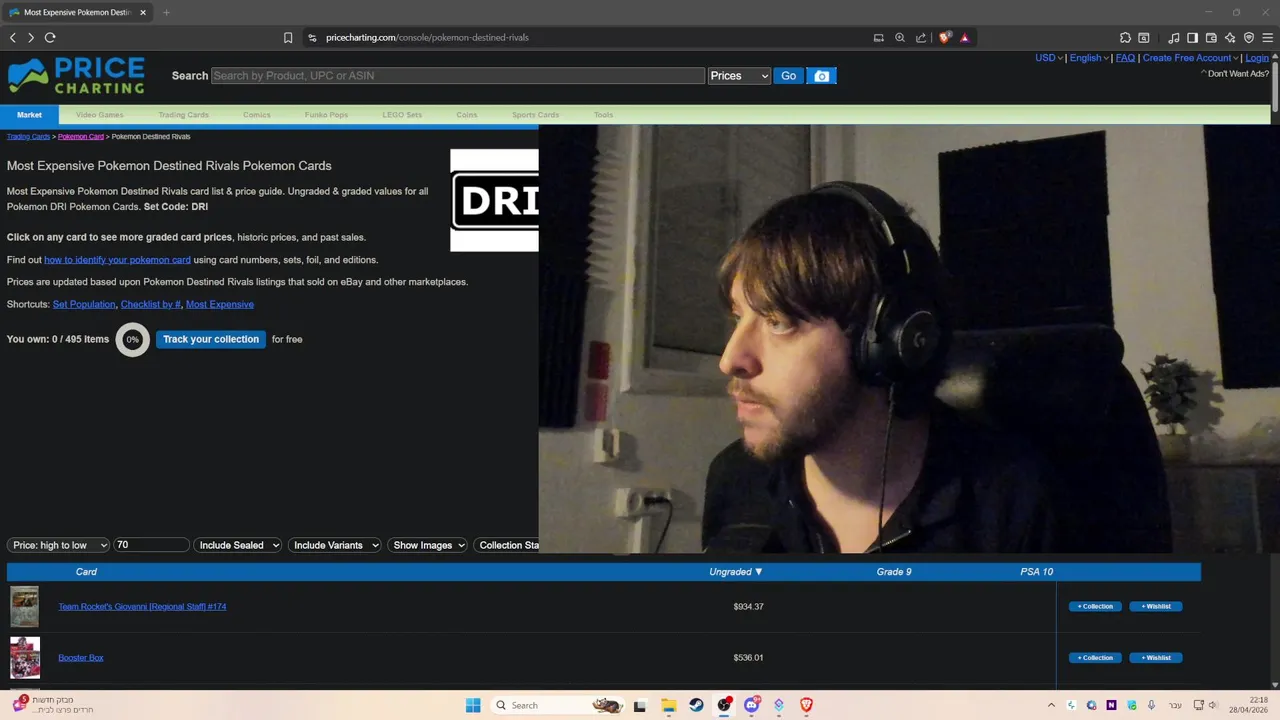Open the Include Sealed filter dropdown
The width and height of the screenshot is (1280, 720).
click(x=237, y=545)
